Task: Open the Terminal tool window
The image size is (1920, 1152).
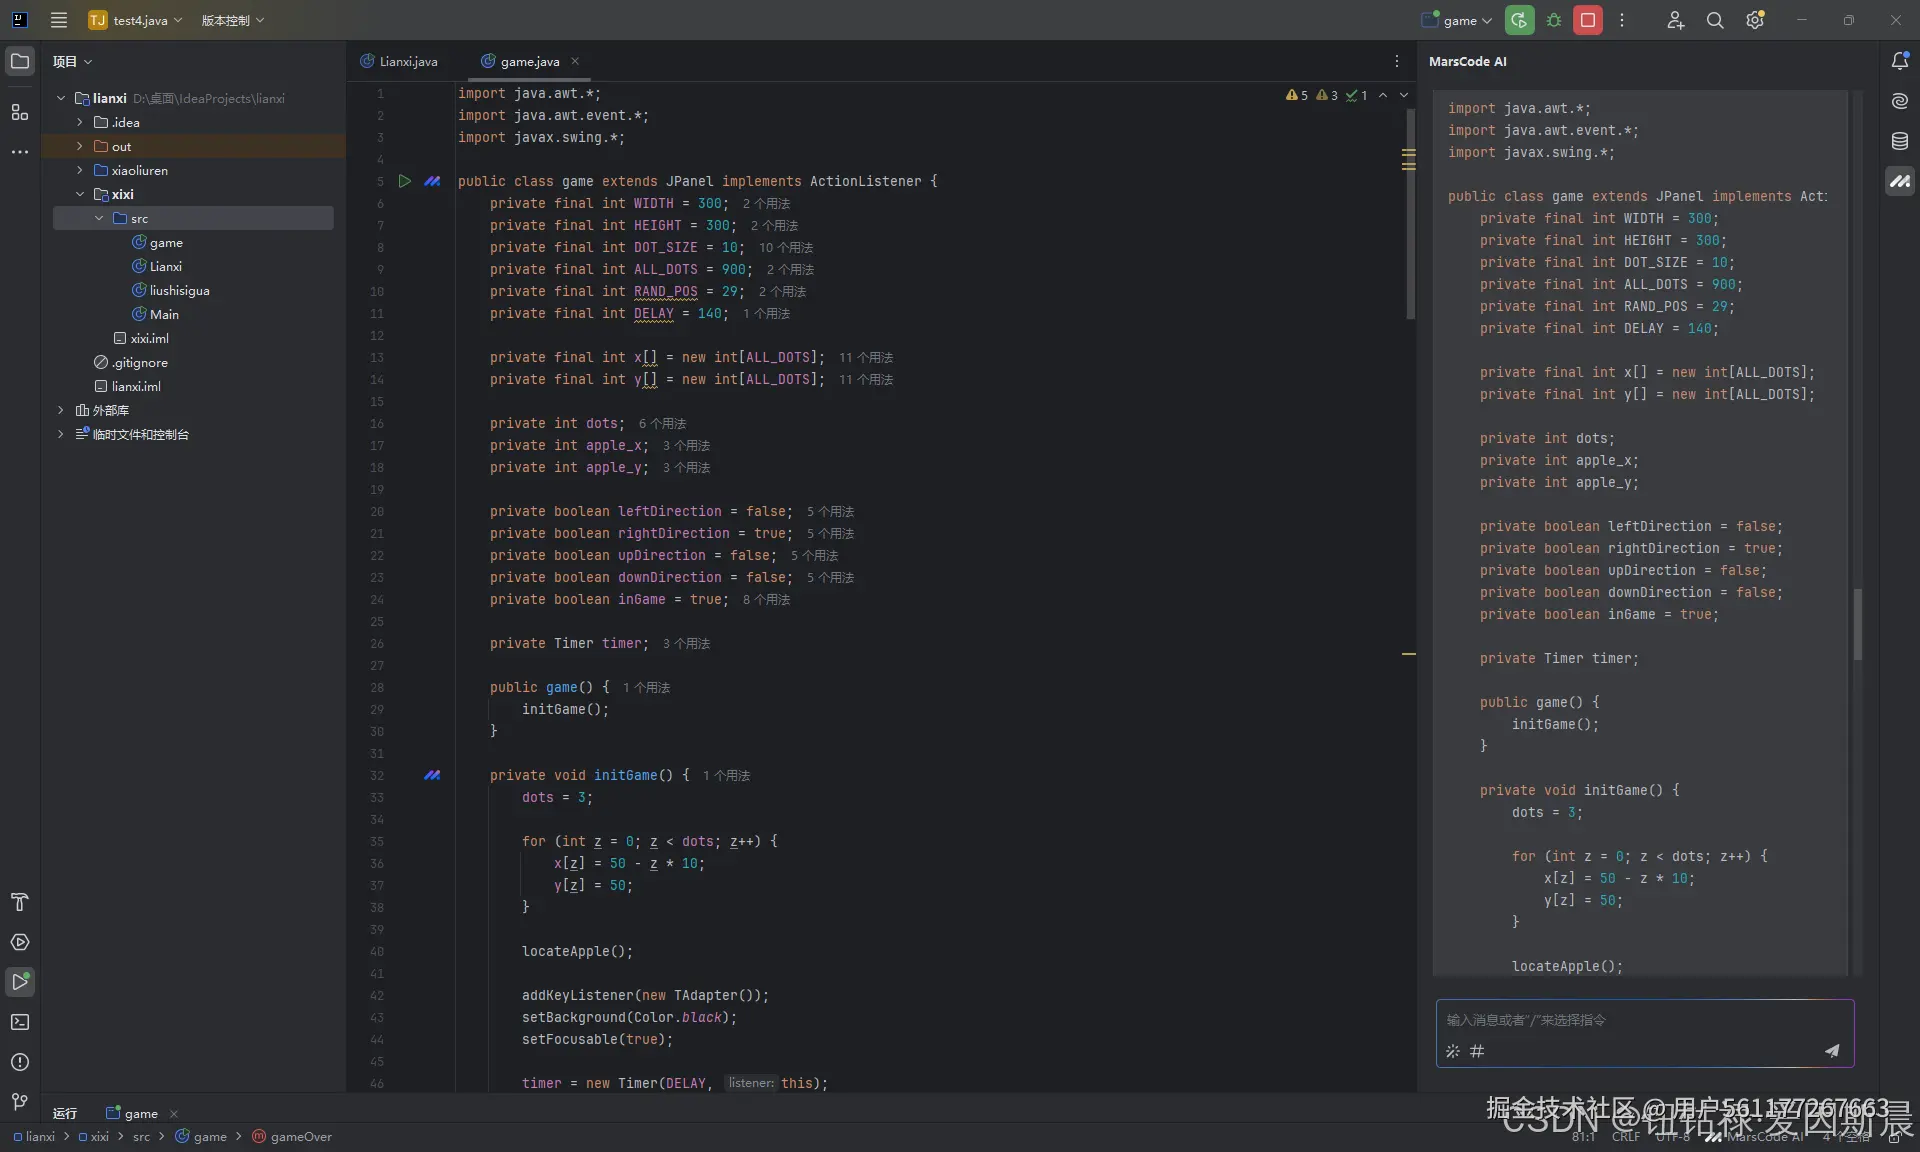Action: 20,1022
